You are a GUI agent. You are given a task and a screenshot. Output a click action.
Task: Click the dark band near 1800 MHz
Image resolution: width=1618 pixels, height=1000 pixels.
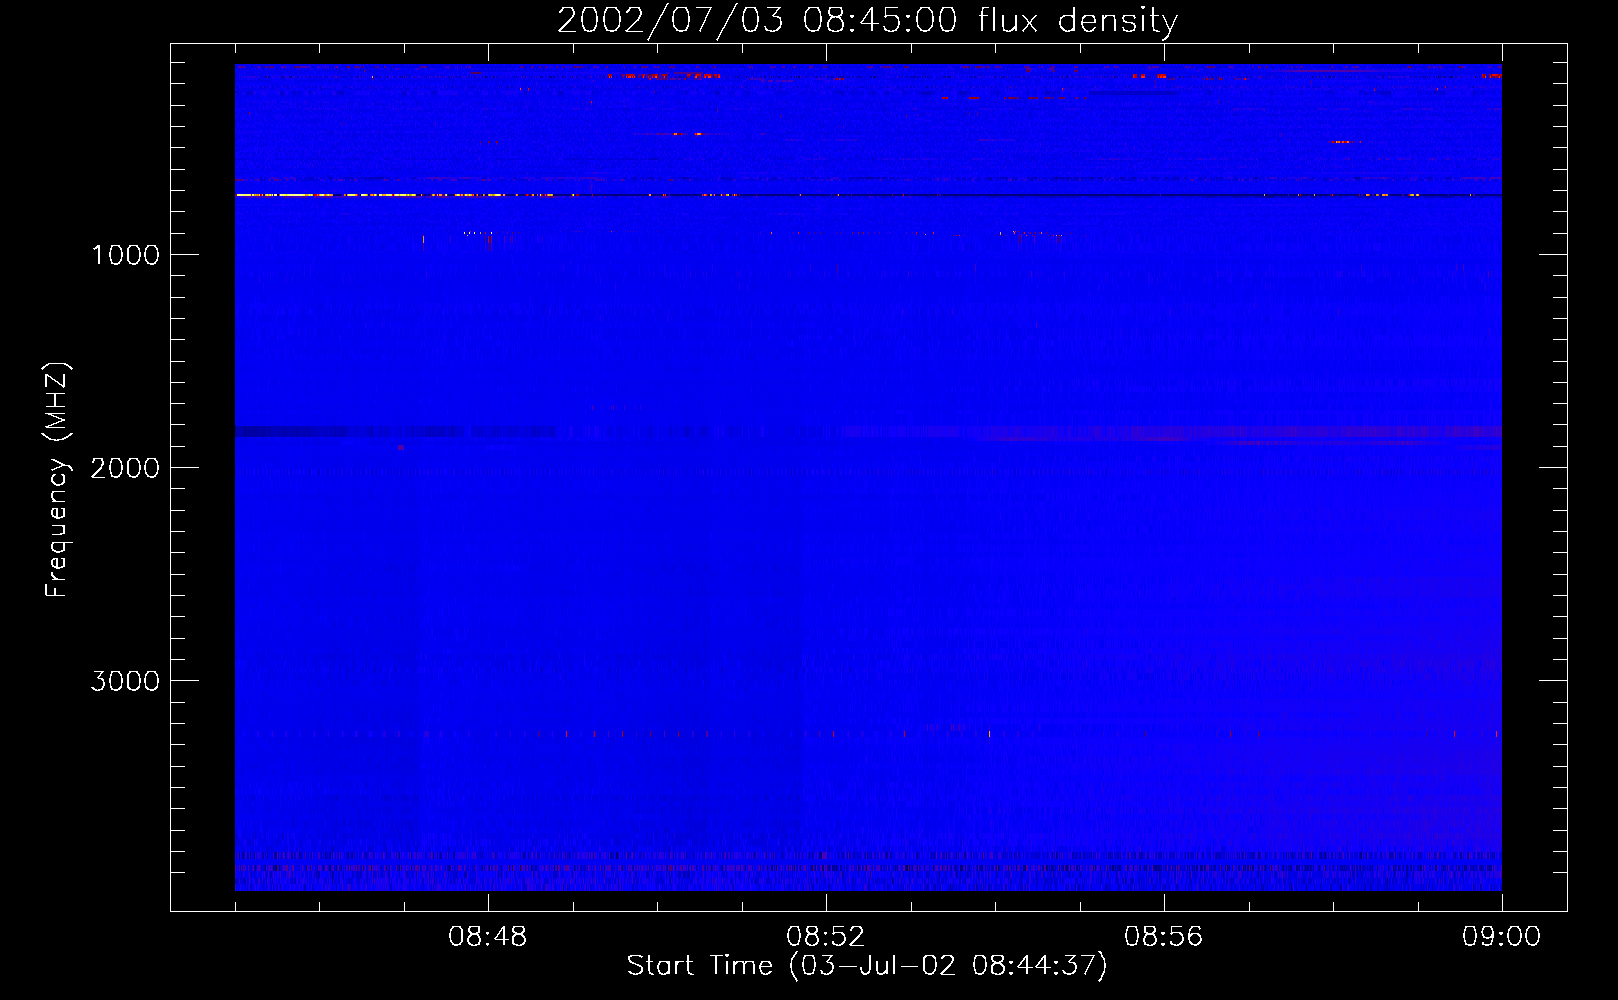[x=395, y=431]
